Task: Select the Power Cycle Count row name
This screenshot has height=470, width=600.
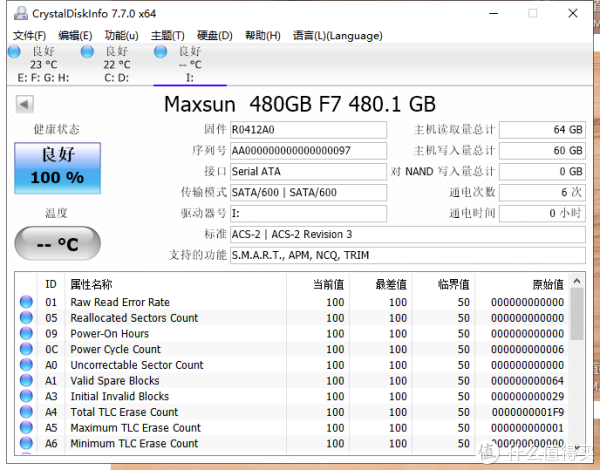Action: pos(116,349)
